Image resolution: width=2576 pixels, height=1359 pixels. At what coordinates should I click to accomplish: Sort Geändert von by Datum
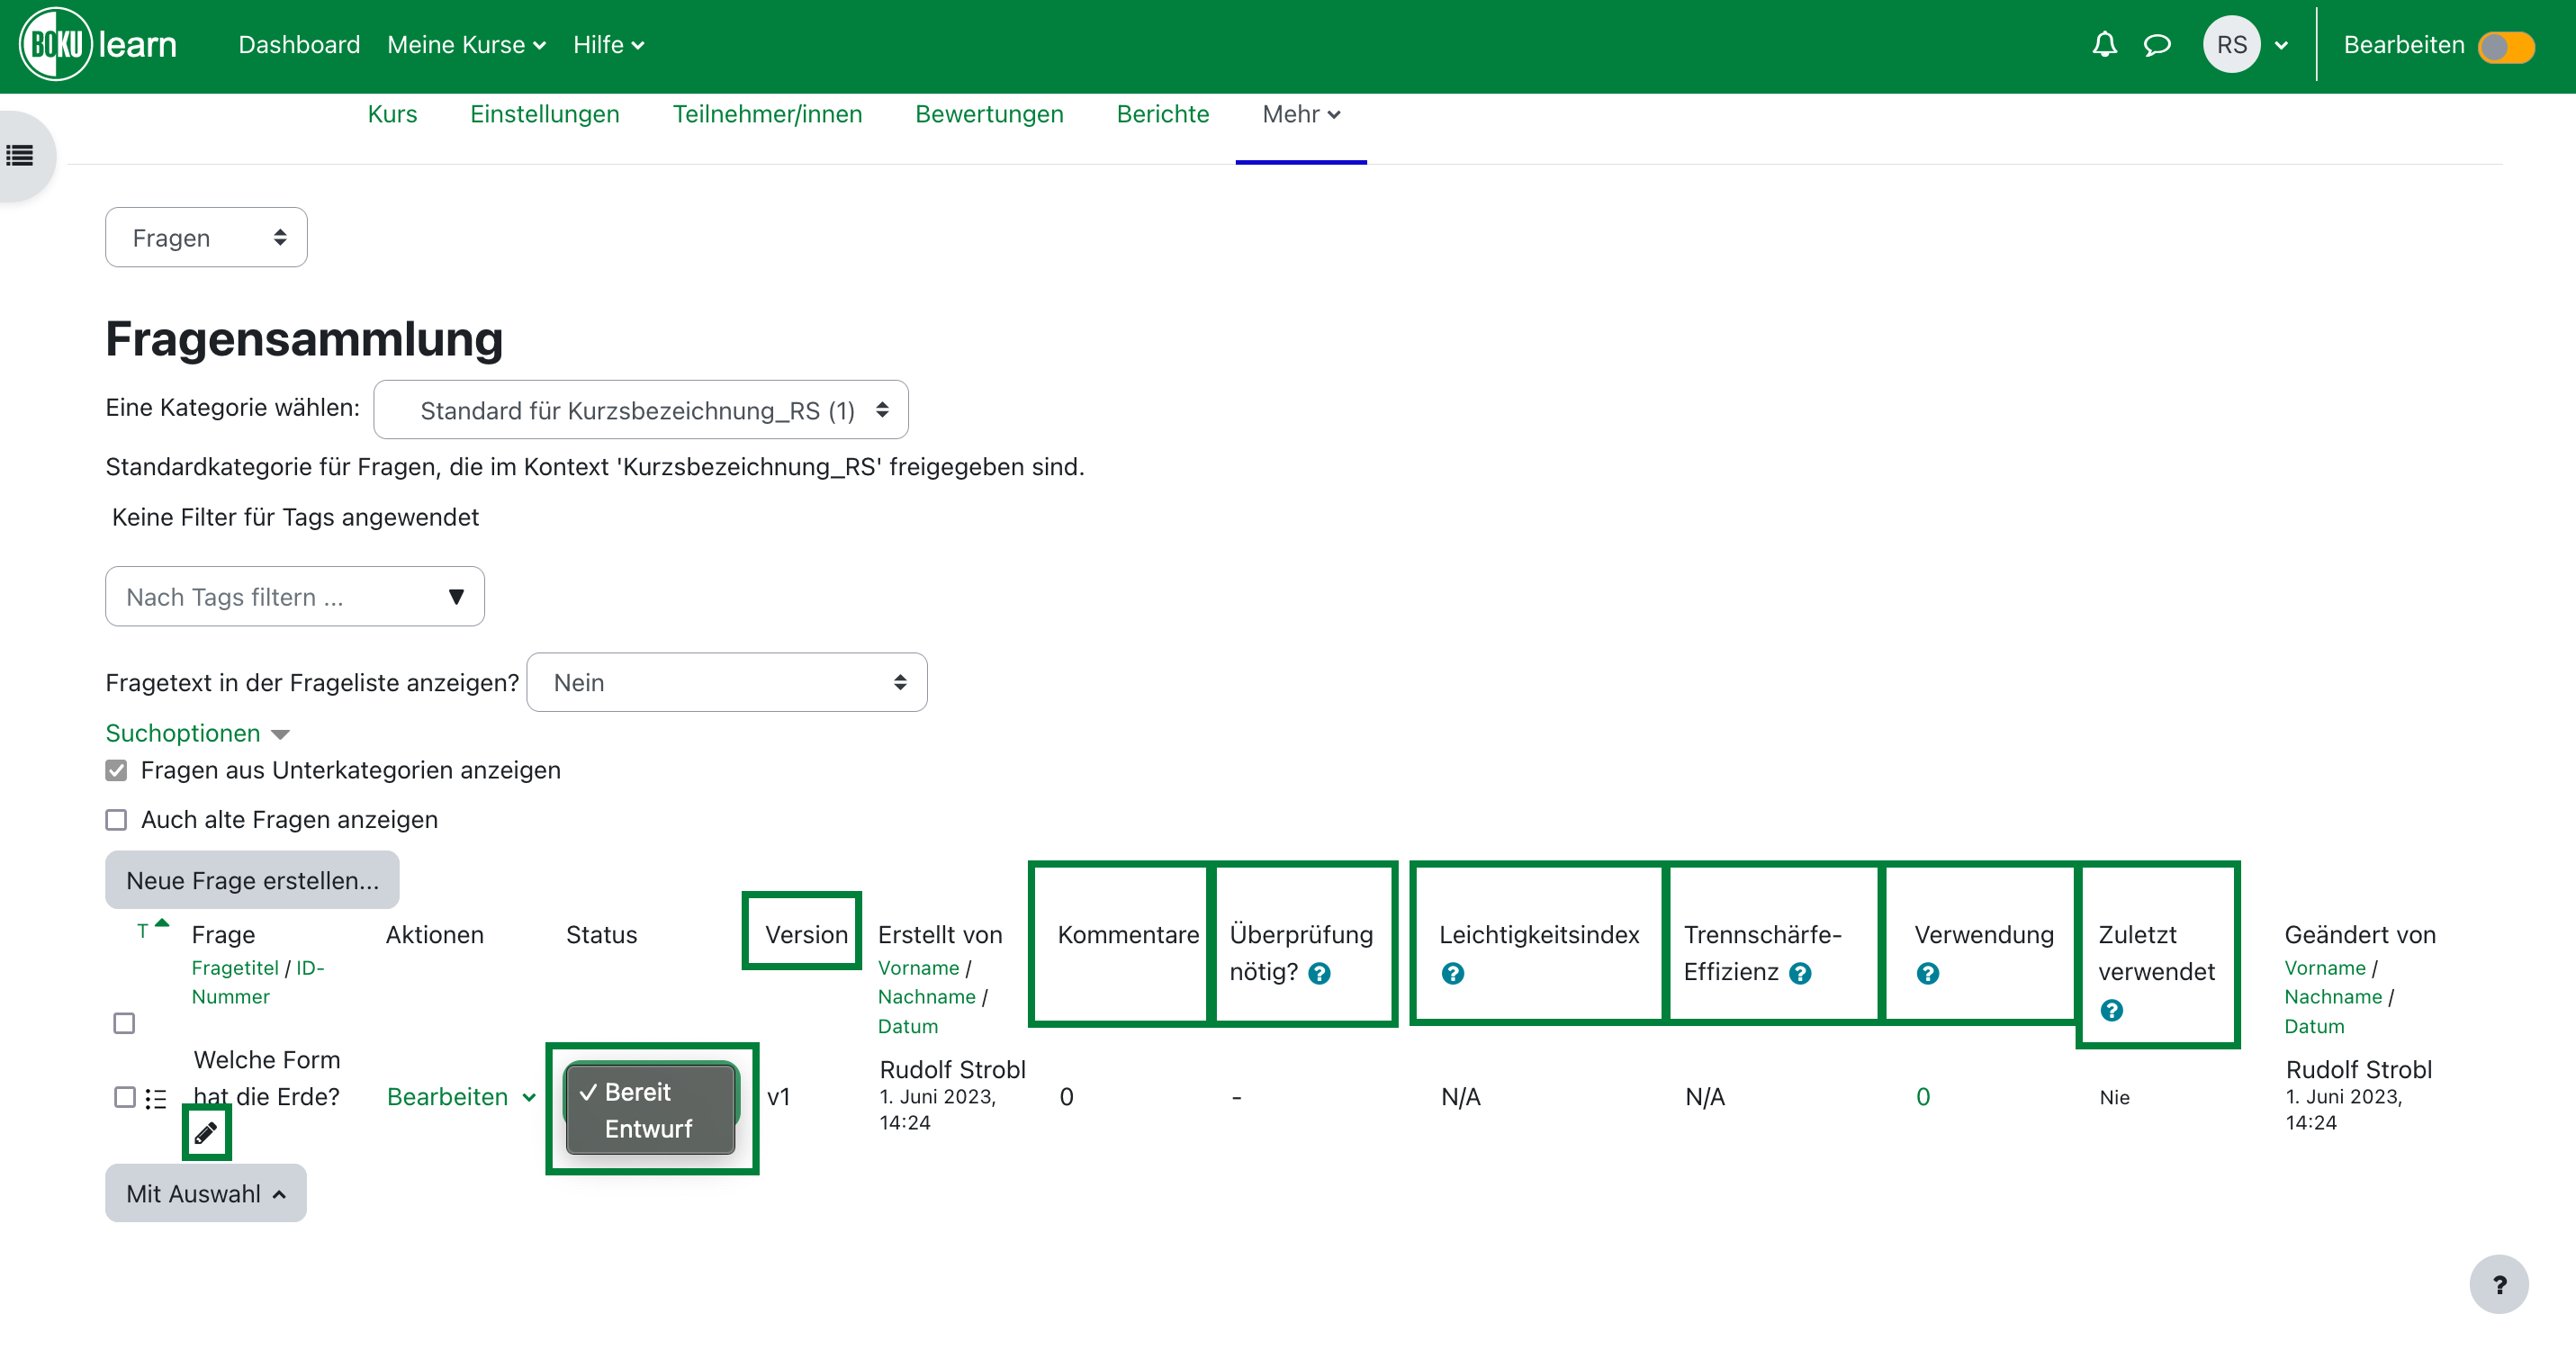pos(2313,1026)
